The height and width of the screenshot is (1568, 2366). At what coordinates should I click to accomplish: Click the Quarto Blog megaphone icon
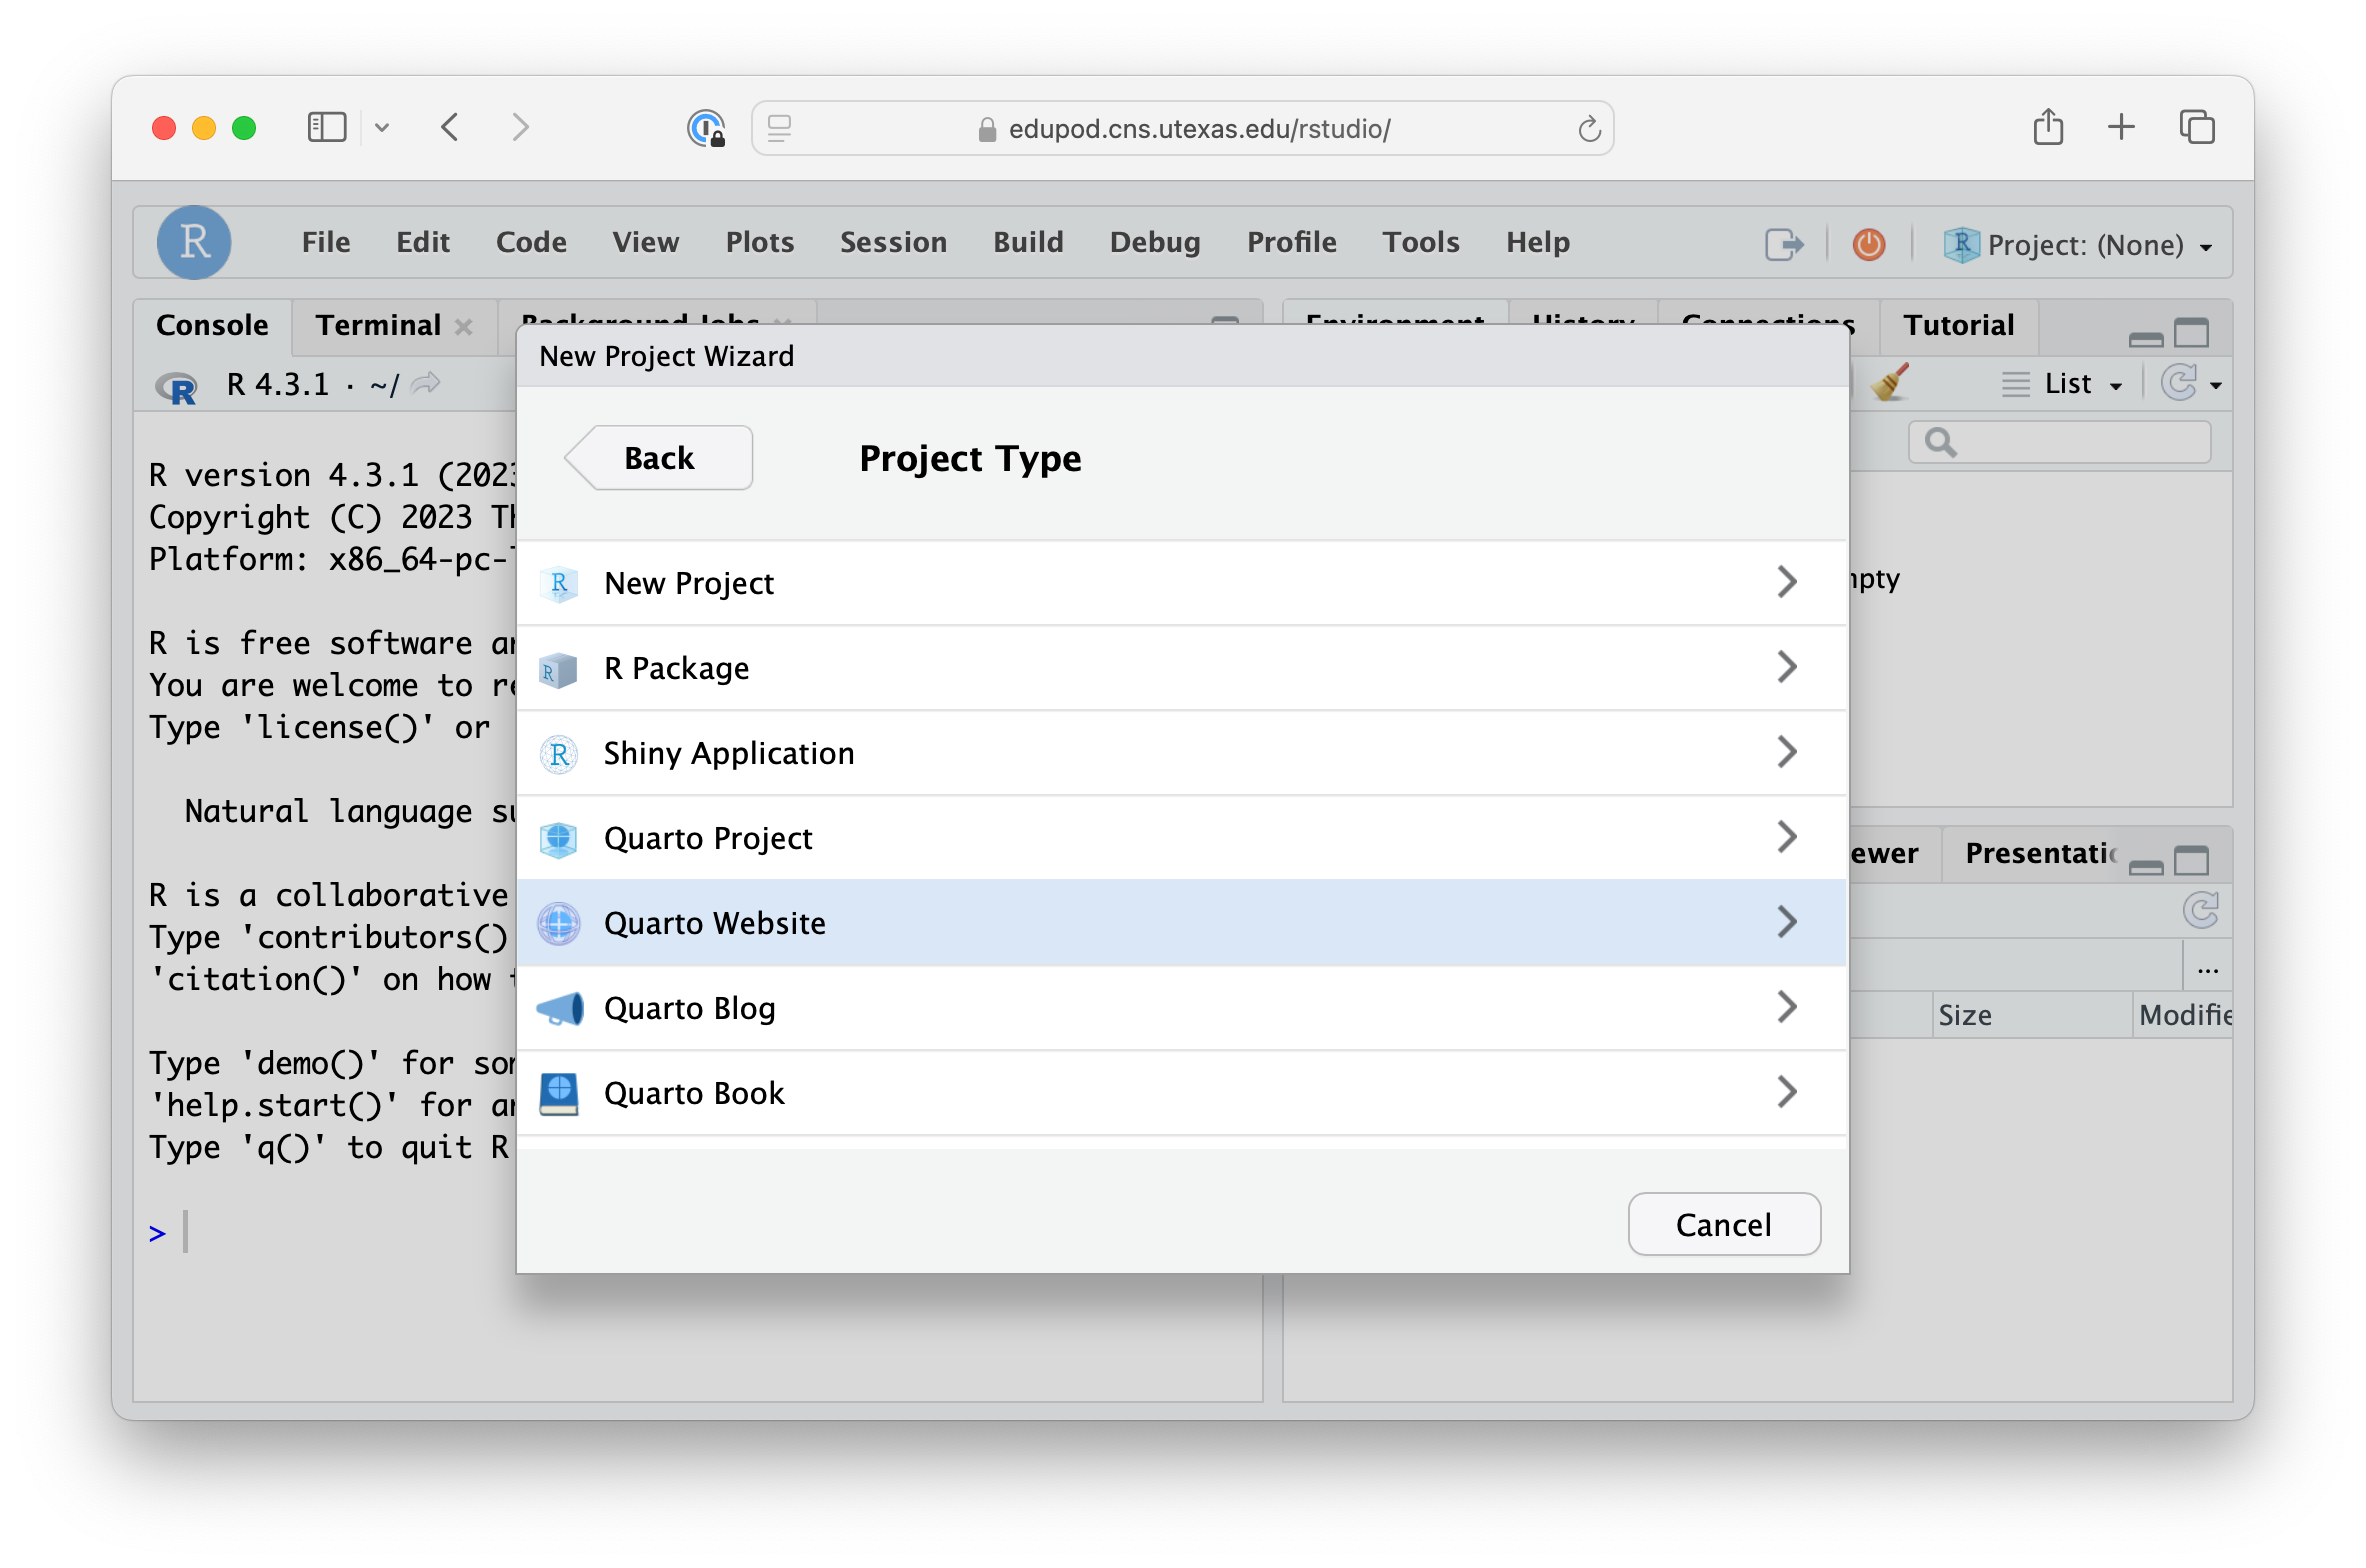559,1008
